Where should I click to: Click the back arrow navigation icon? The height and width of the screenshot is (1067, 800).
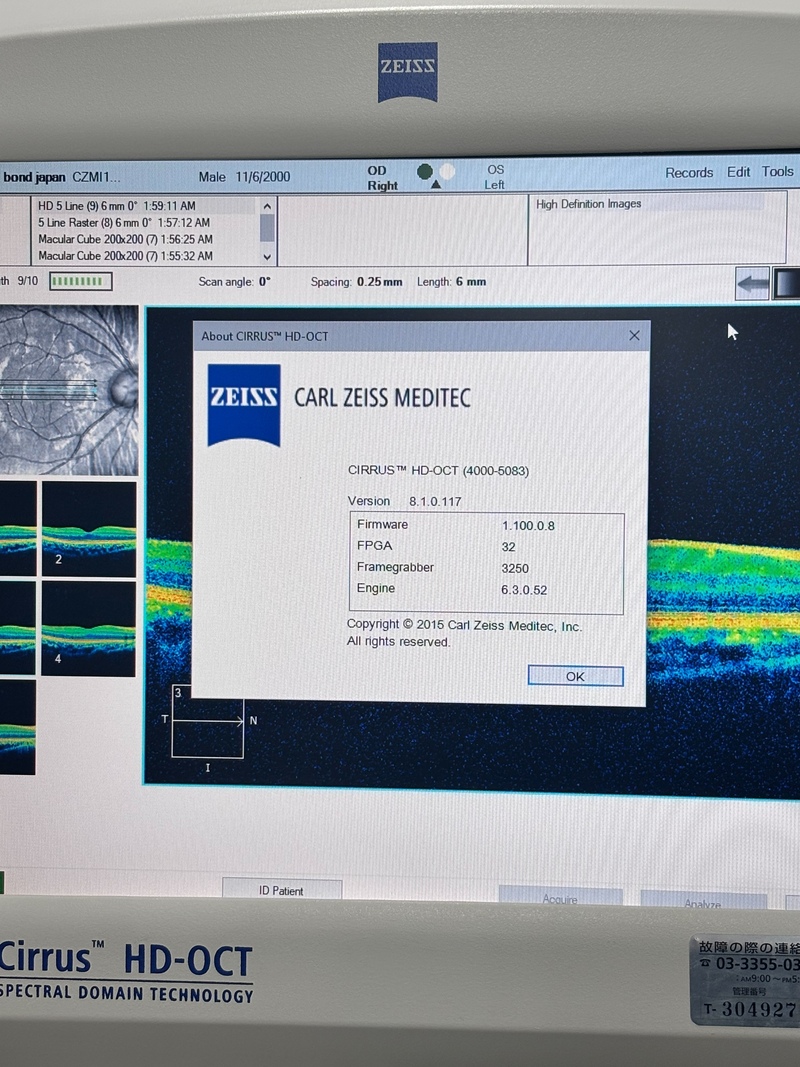click(752, 283)
